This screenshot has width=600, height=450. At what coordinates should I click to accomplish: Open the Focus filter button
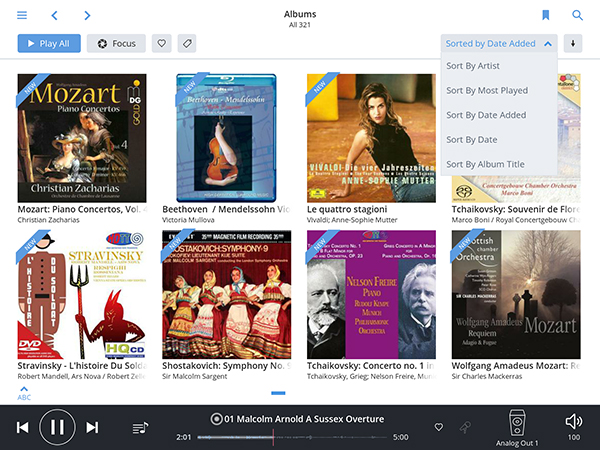tap(116, 44)
